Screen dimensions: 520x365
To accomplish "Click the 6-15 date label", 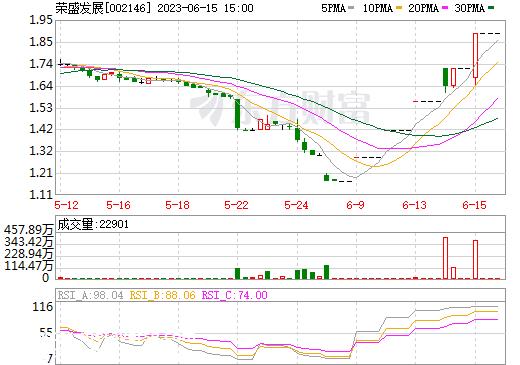I will tap(474, 205).
